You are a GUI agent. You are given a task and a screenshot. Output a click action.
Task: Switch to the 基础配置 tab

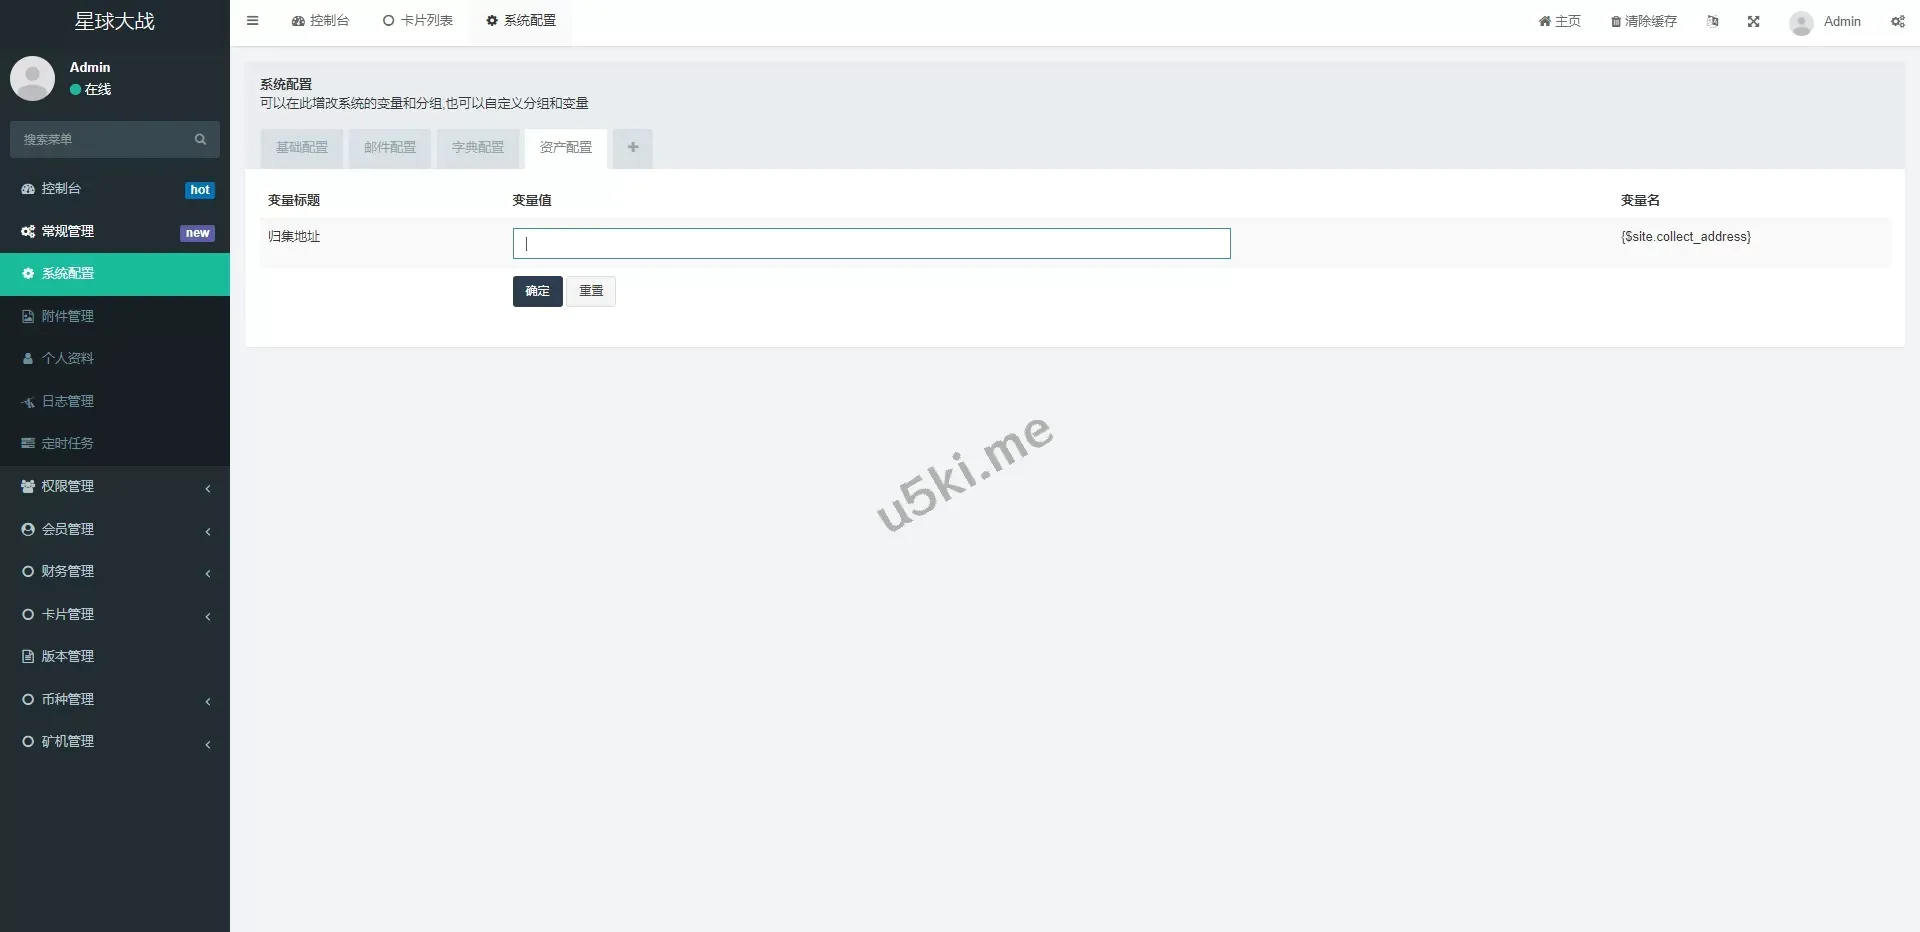[x=302, y=148]
